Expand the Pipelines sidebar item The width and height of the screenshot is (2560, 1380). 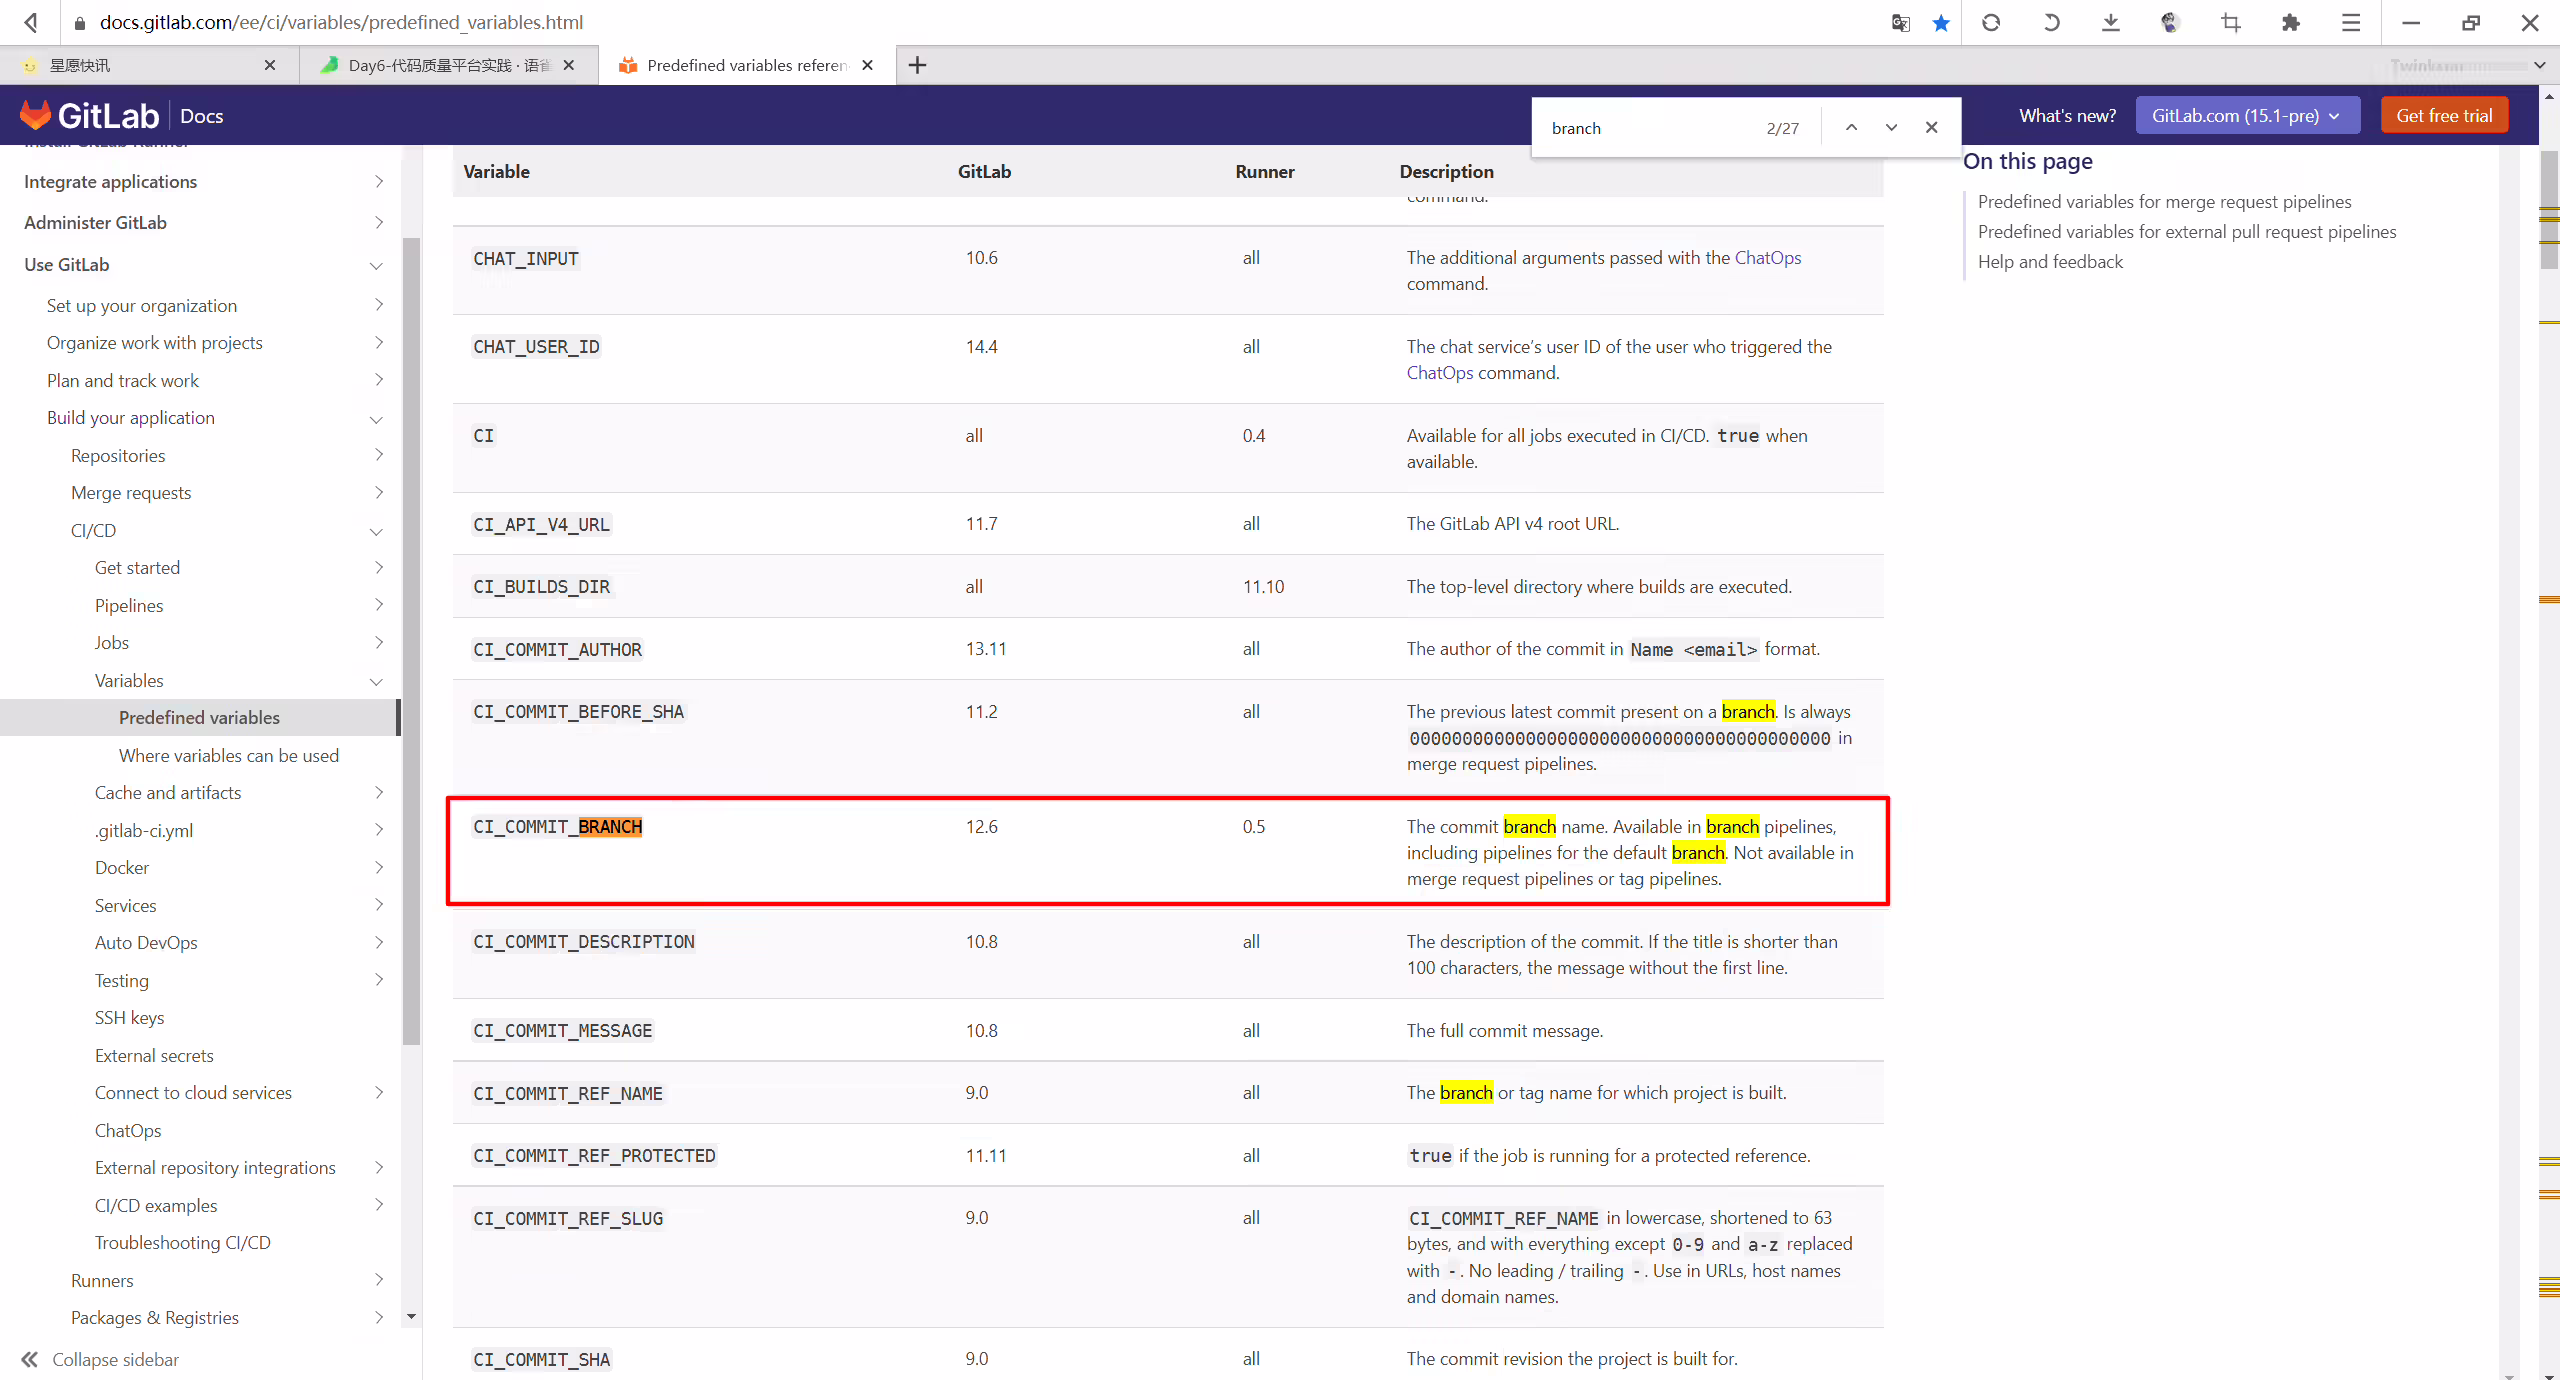pos(378,605)
